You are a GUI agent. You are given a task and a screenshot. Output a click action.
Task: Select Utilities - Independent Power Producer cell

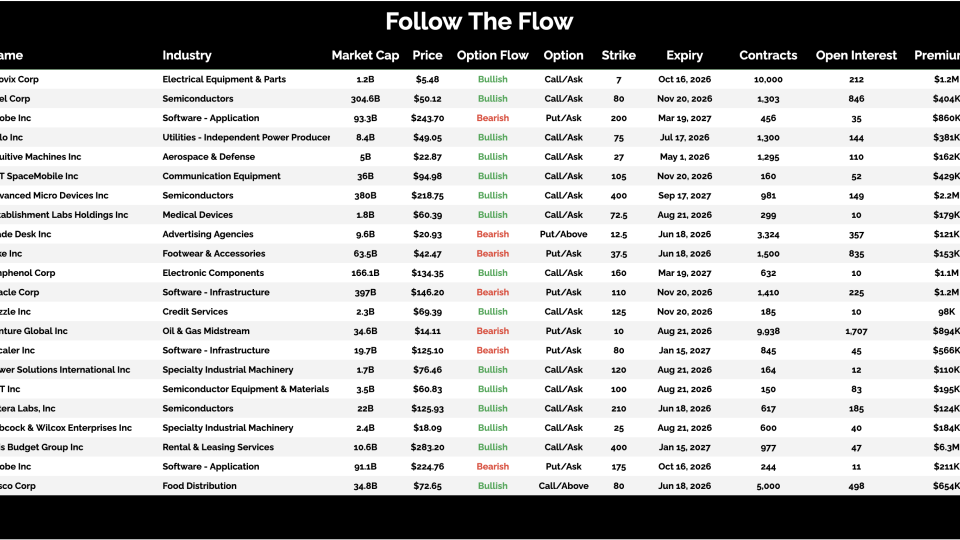point(246,138)
